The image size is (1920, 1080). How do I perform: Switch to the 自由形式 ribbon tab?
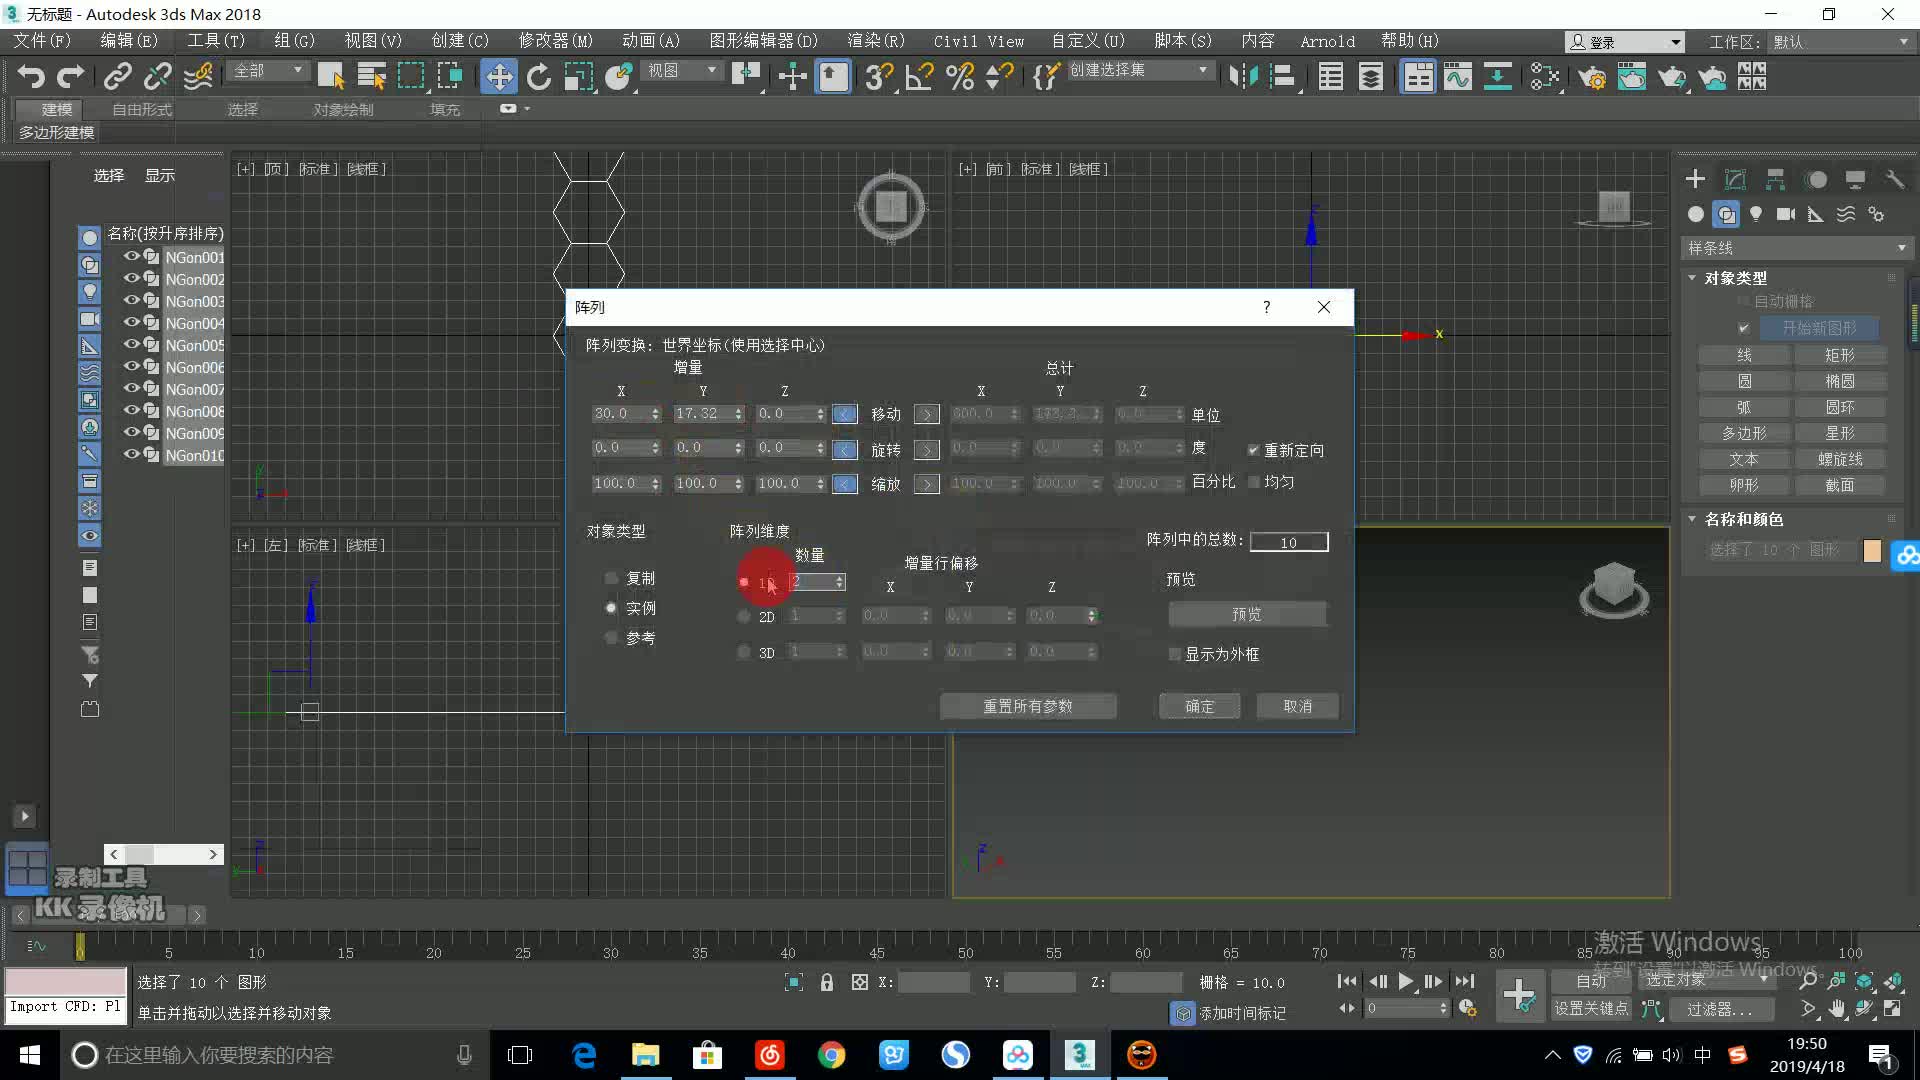(x=138, y=109)
